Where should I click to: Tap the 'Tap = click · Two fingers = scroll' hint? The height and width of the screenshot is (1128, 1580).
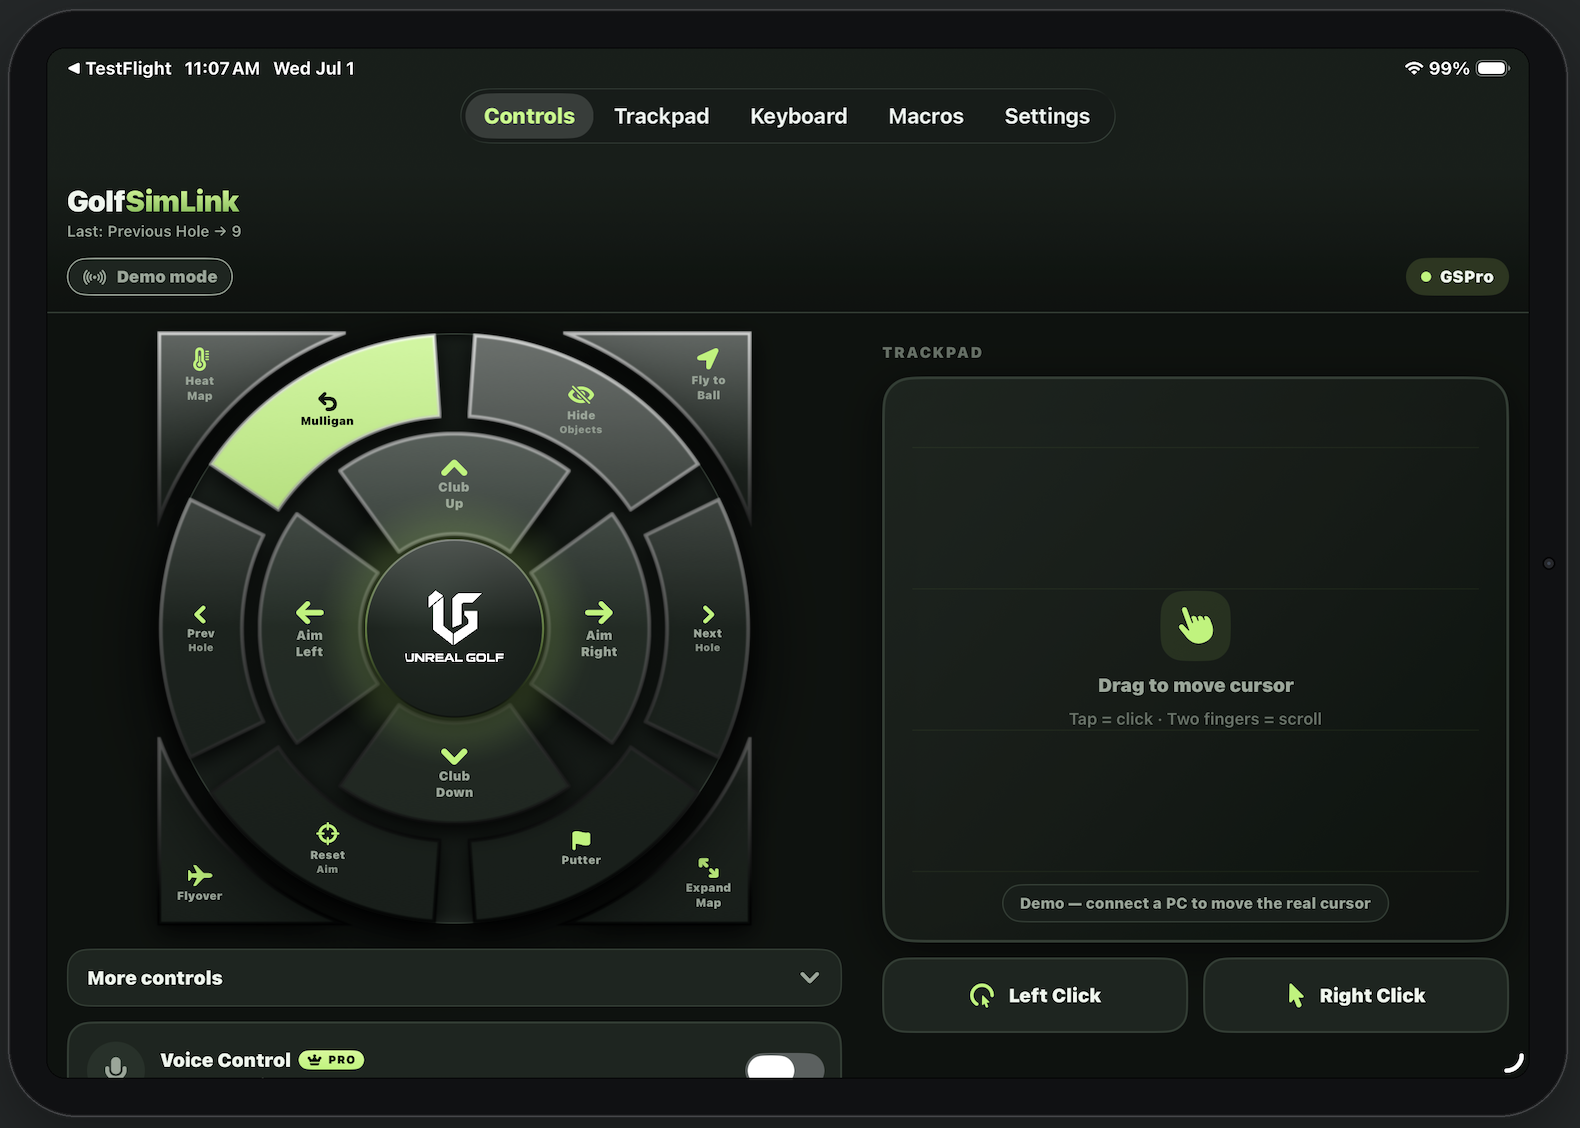click(1195, 719)
